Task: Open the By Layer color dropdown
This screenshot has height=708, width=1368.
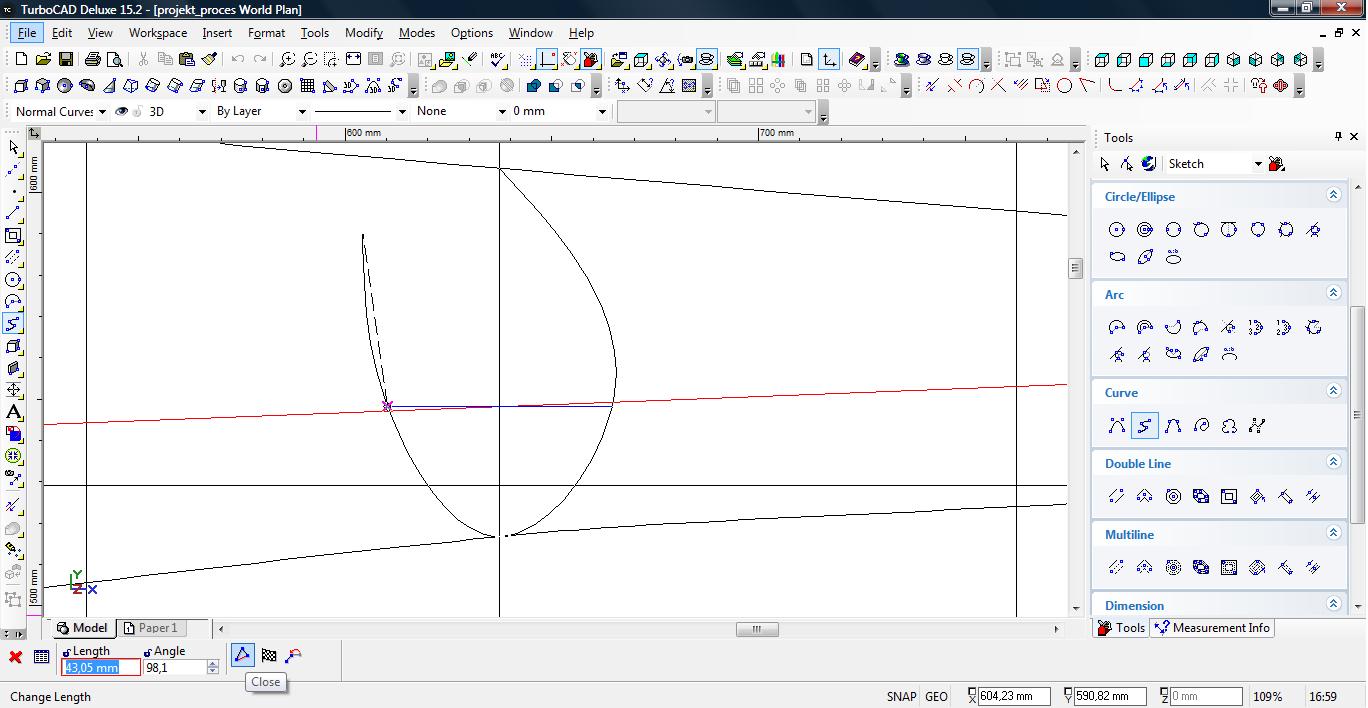Action: (x=302, y=112)
